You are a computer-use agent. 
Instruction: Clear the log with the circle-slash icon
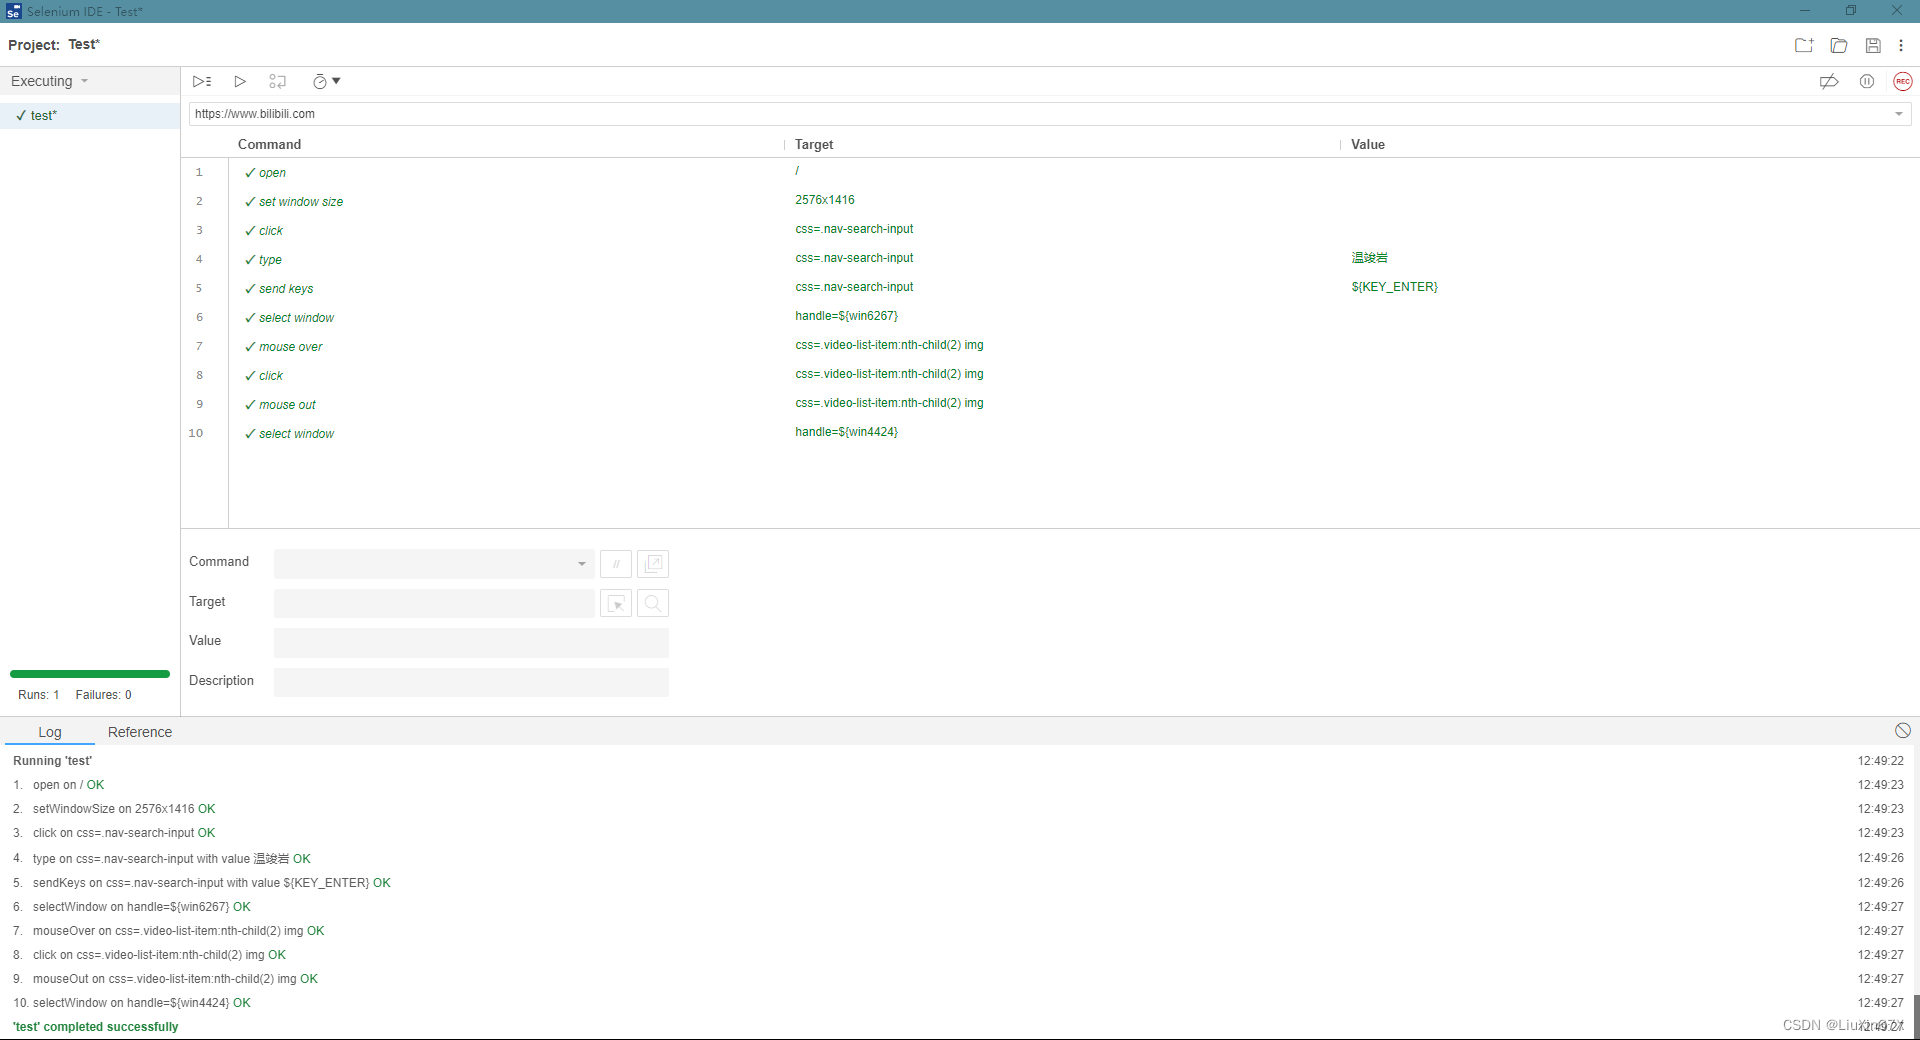click(x=1902, y=731)
